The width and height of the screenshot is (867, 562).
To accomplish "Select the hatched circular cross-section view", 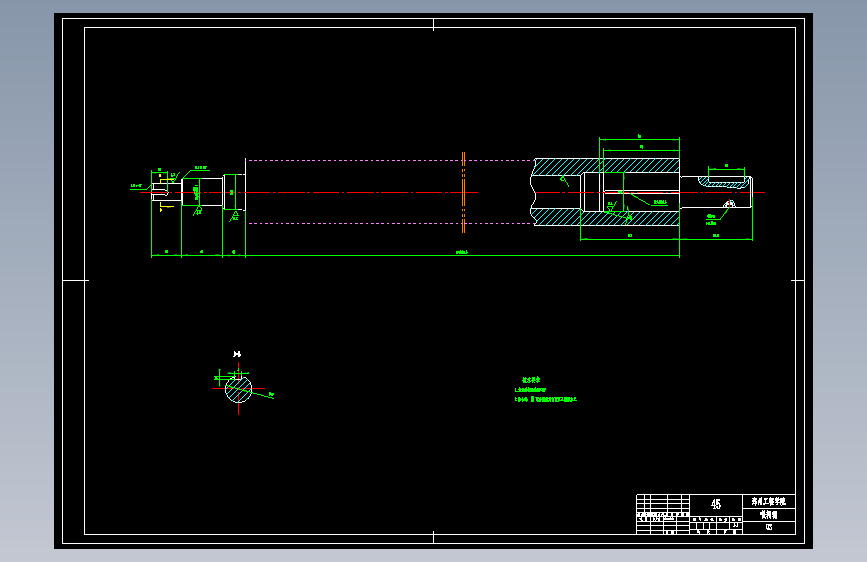I will click(238, 389).
